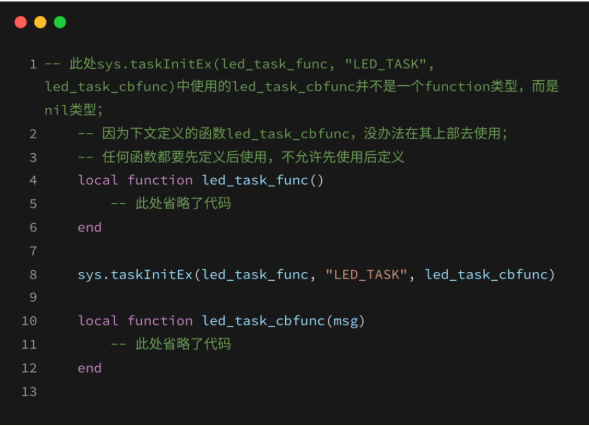The height and width of the screenshot is (426, 589).
Task: Click the red close dot
Action: coord(21,22)
